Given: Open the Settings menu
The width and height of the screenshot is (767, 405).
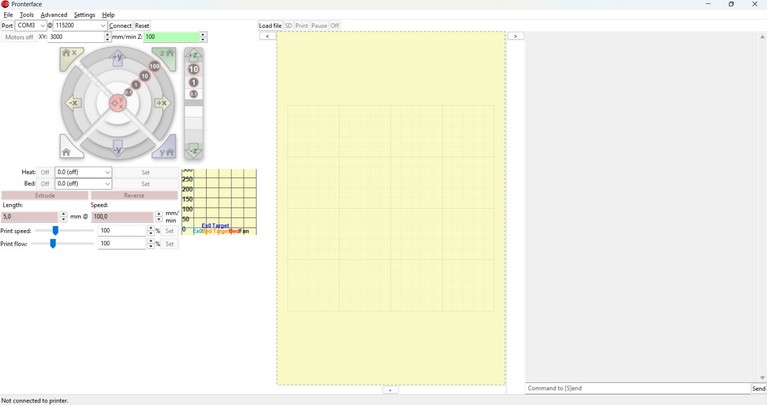Looking at the screenshot, I should [x=85, y=15].
